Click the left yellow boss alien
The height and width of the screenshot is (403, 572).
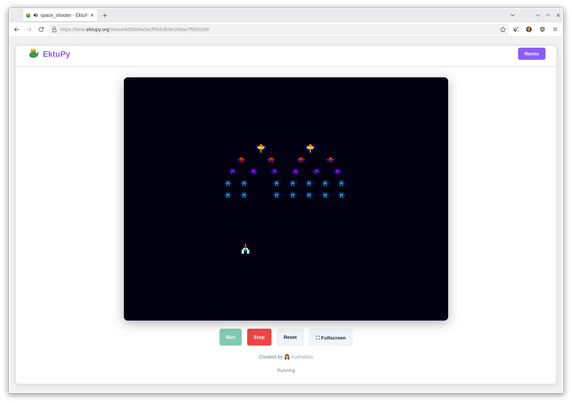(x=261, y=148)
